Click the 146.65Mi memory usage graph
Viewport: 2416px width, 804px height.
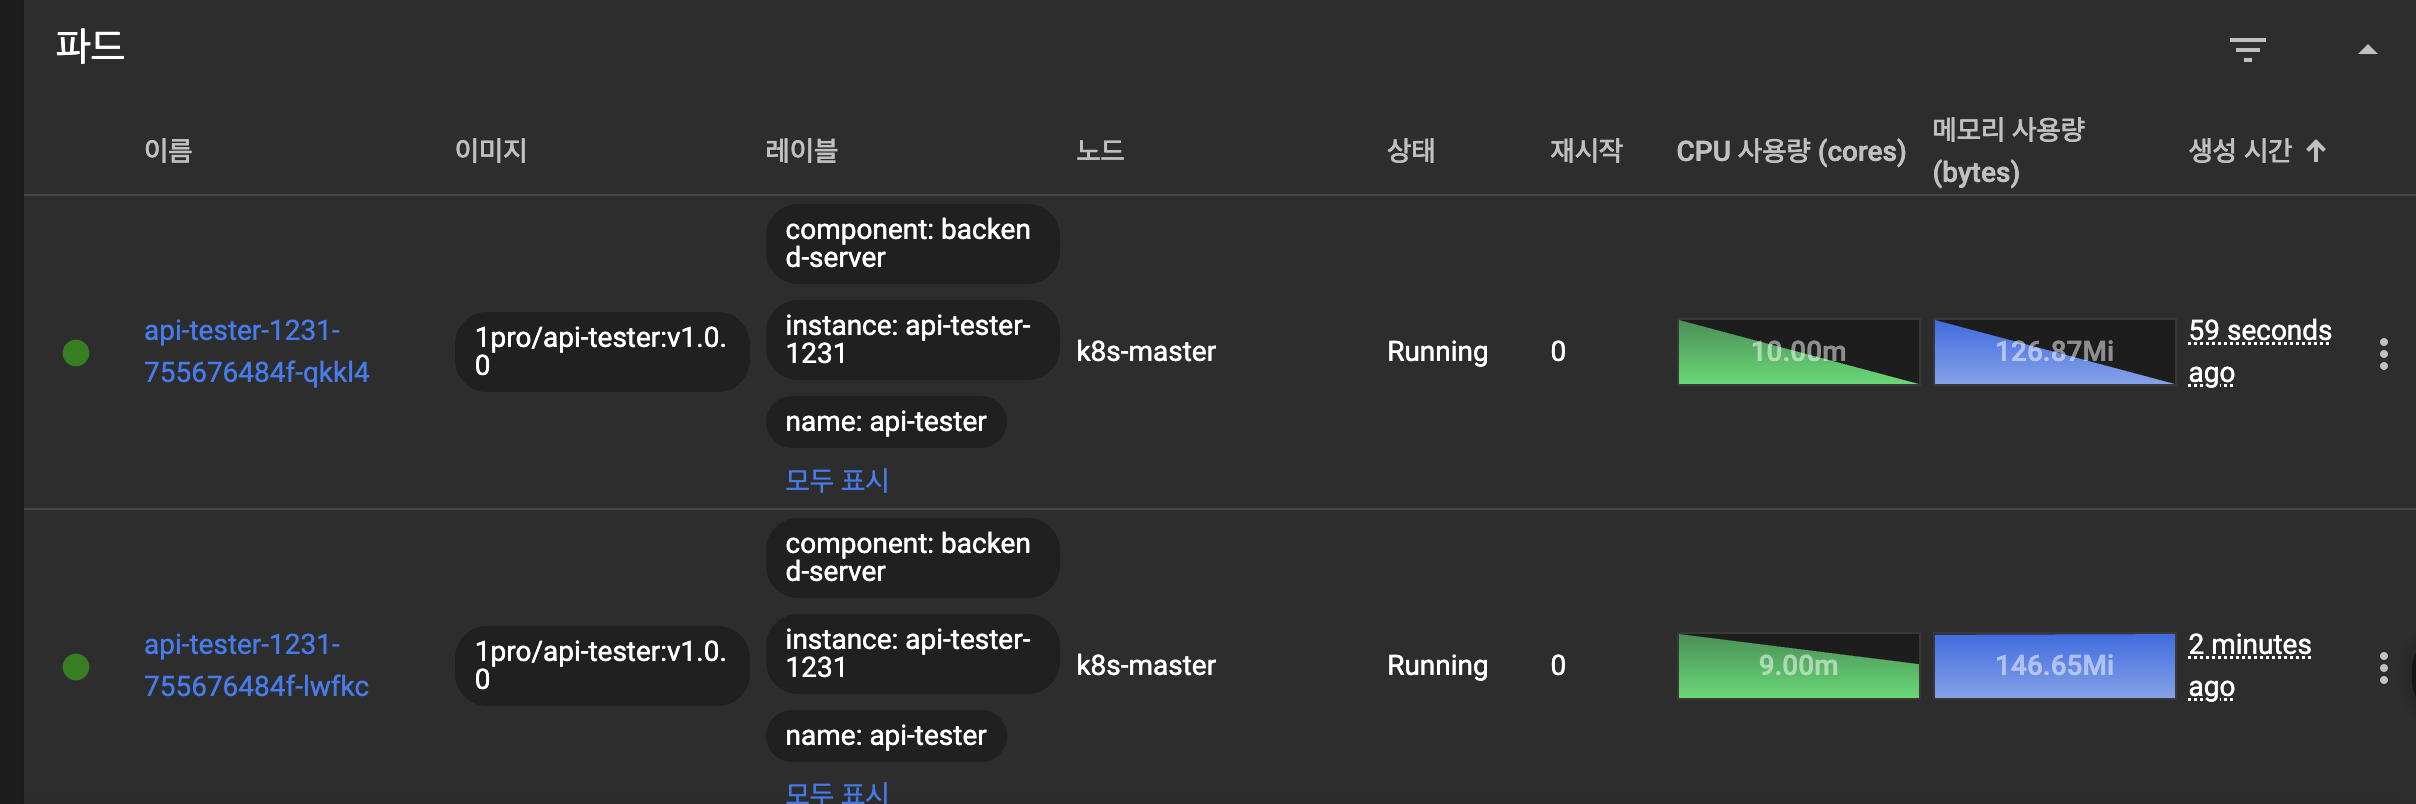click(x=2054, y=666)
